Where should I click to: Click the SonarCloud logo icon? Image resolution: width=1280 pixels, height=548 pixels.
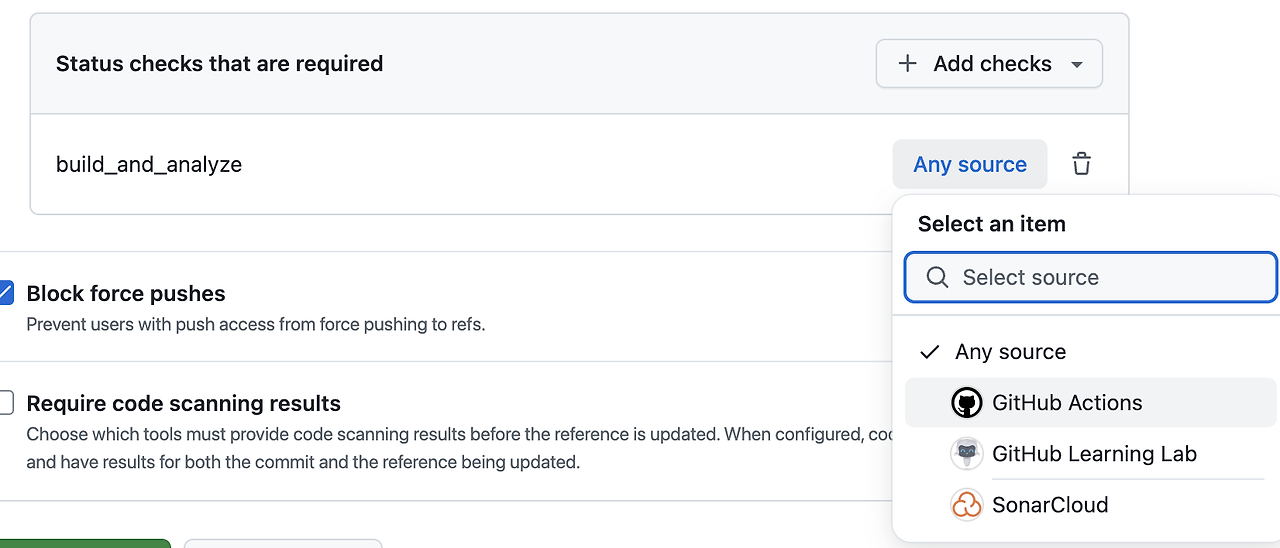(966, 505)
